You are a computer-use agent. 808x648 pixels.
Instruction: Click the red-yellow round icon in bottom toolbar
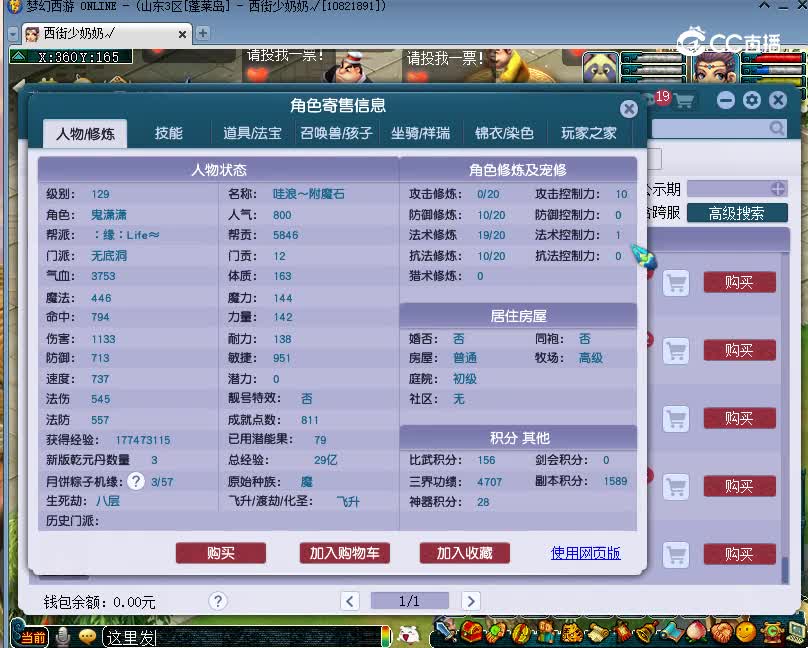(x=520, y=632)
